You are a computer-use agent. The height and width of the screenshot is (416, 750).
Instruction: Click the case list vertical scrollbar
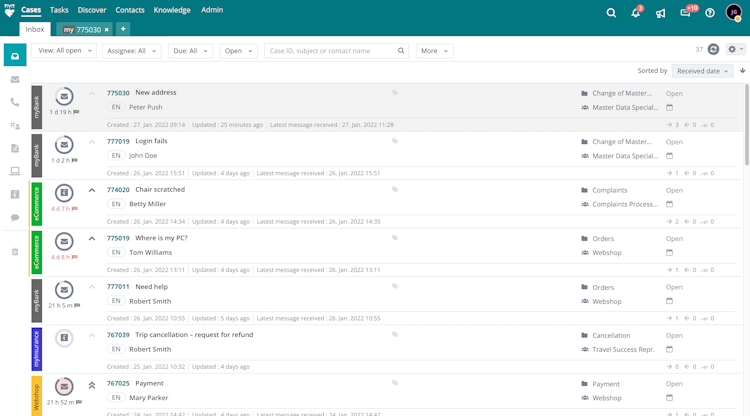tap(747, 125)
